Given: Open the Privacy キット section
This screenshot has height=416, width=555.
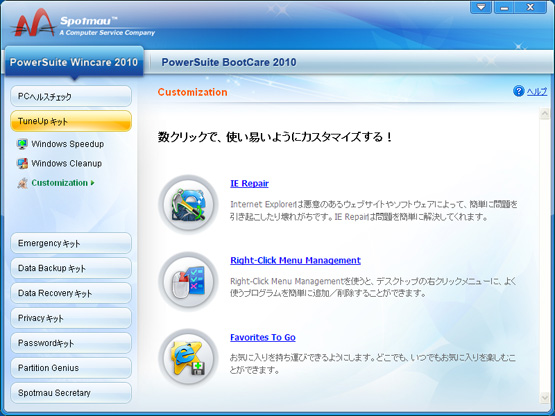Looking at the screenshot, I should 71,318.
